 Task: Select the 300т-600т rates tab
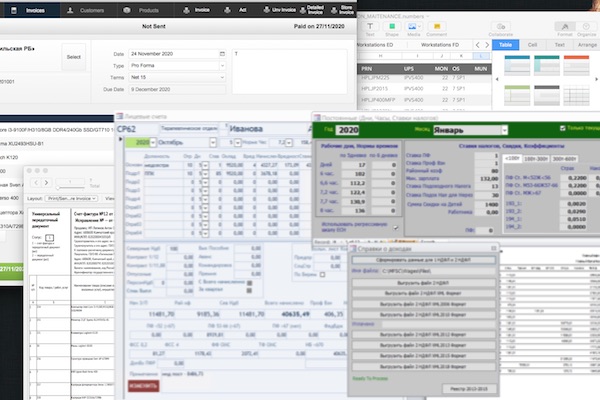coord(564,159)
